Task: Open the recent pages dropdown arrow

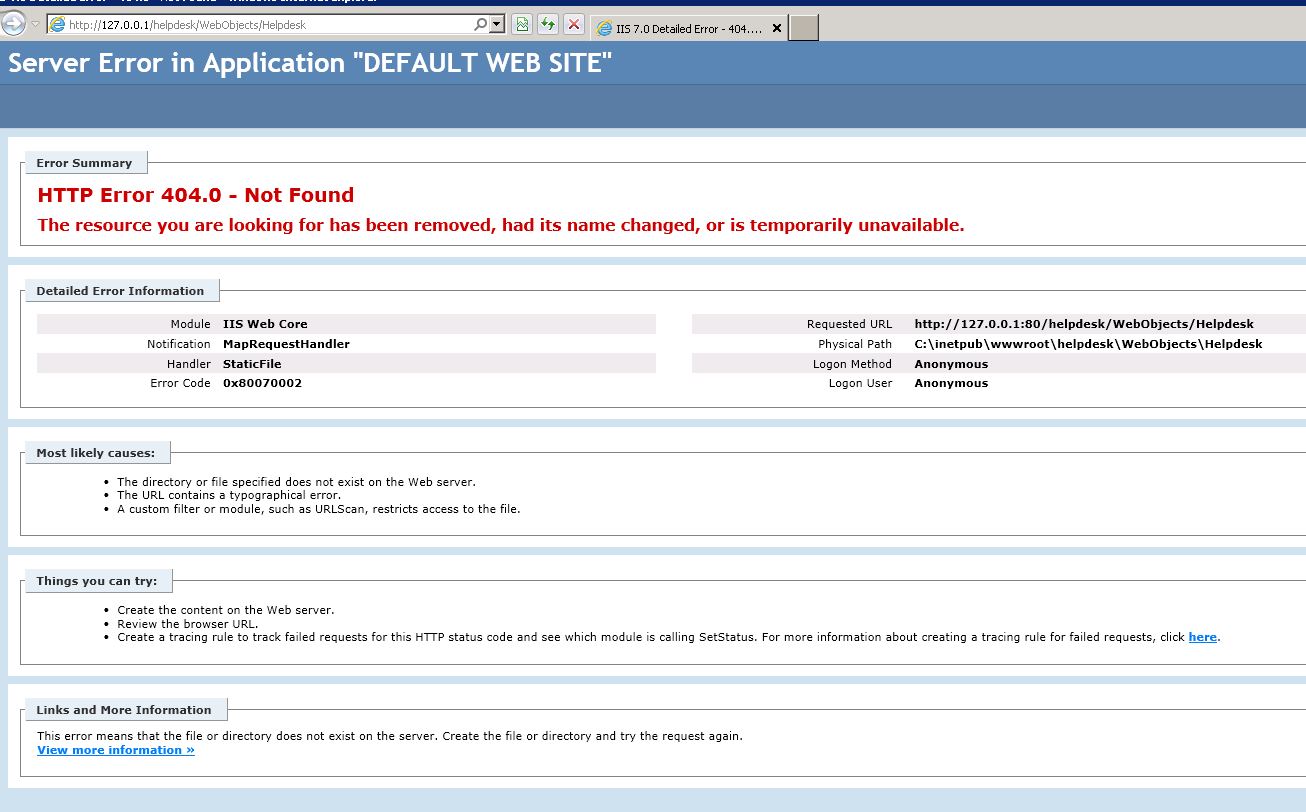Action: 36,23
